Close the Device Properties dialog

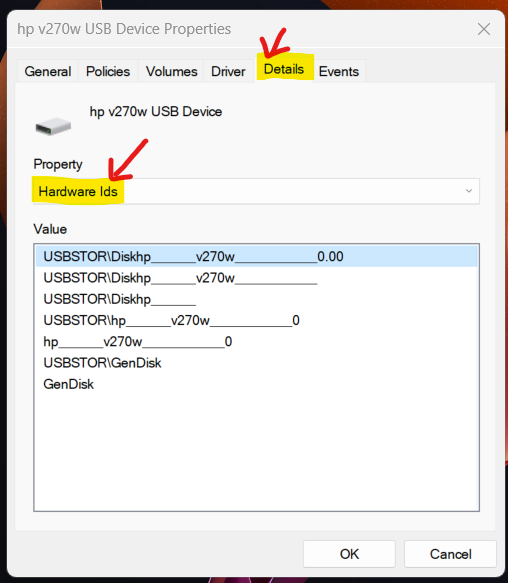[x=484, y=29]
